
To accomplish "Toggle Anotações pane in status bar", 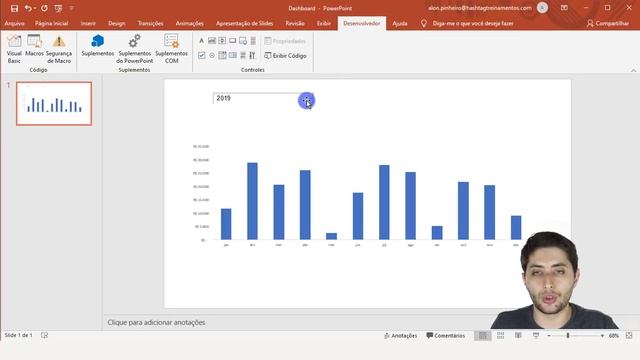I will point(400,336).
